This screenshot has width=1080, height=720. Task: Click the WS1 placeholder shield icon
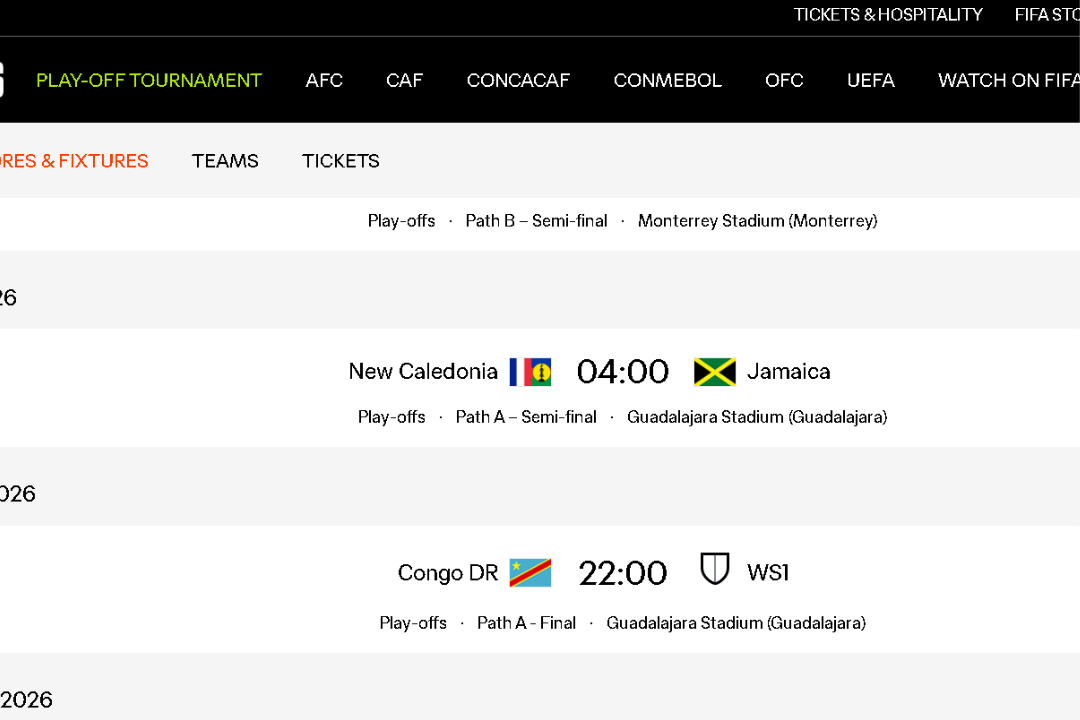coord(714,570)
